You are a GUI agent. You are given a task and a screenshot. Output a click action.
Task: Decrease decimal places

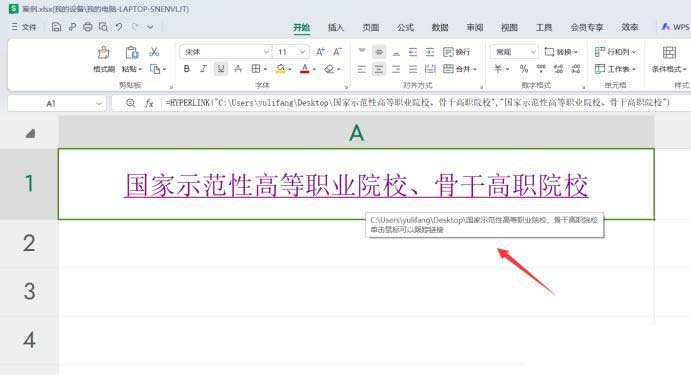pyautogui.click(x=576, y=69)
